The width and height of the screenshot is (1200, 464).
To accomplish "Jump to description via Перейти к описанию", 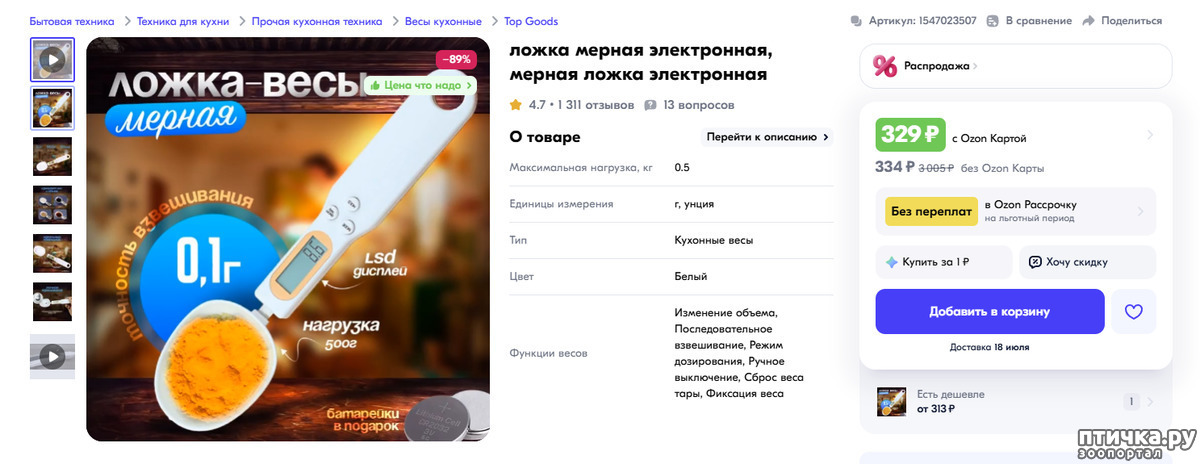I will click(768, 137).
